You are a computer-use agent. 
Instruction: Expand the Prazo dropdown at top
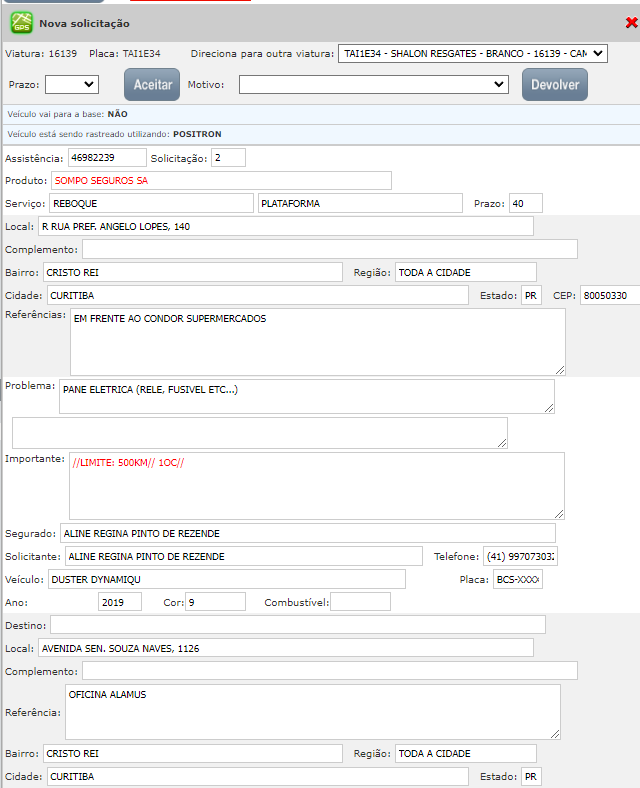(x=71, y=85)
